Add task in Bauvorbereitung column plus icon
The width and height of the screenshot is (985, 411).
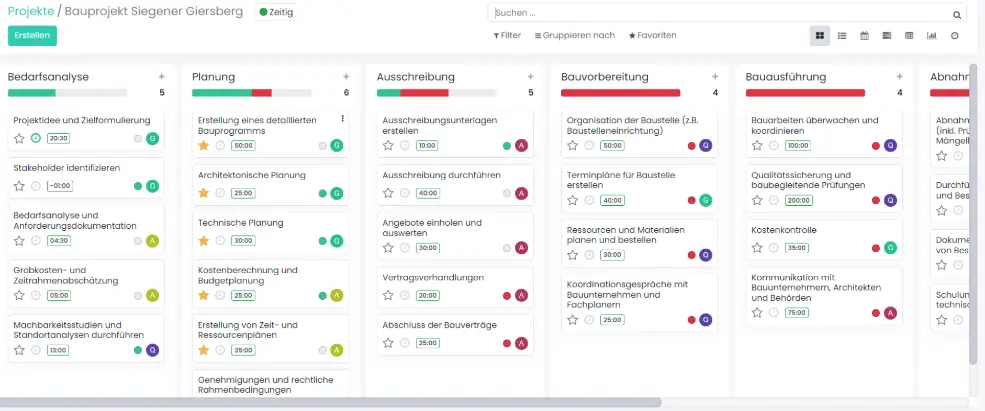click(x=715, y=77)
